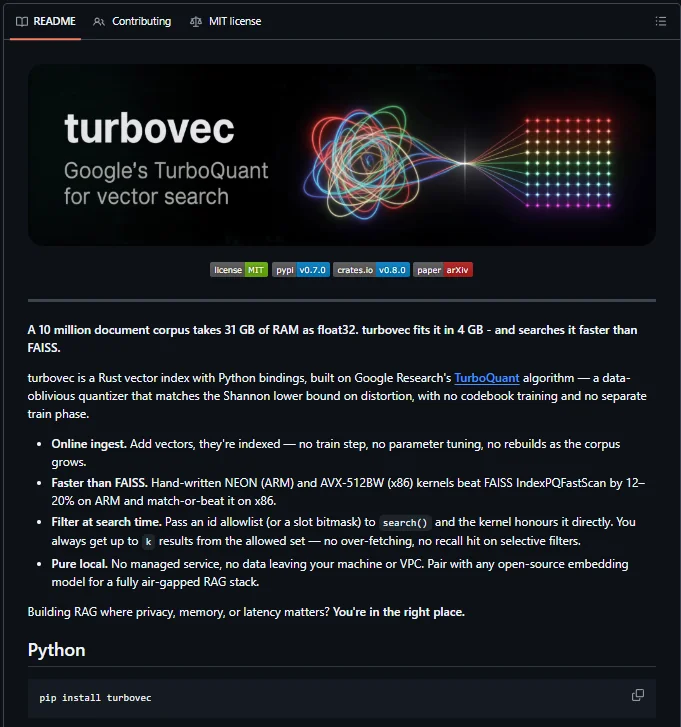Click the scales icon beside MIT license
681x727 pixels.
coord(196,21)
